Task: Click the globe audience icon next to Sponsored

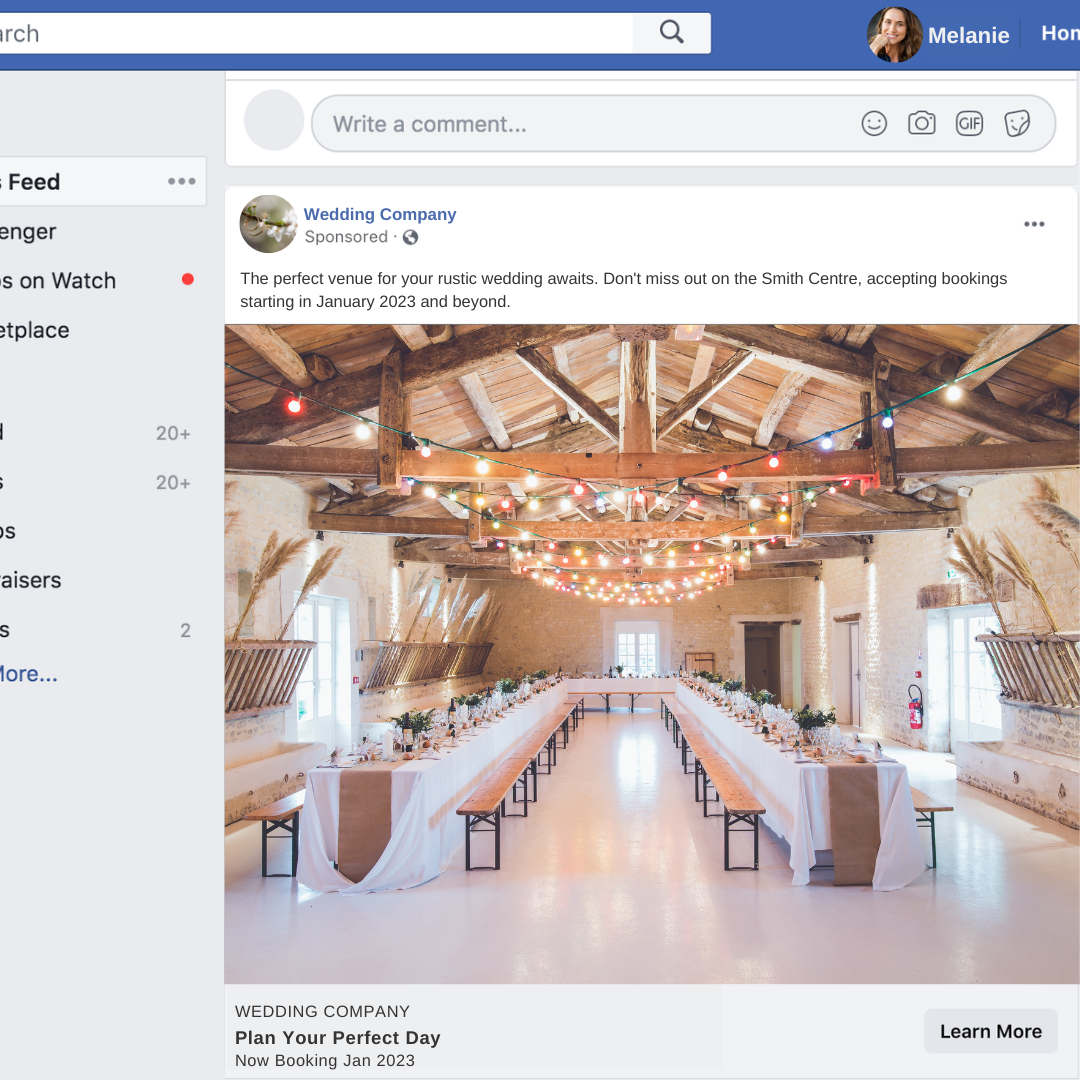Action: pyautogui.click(x=410, y=237)
